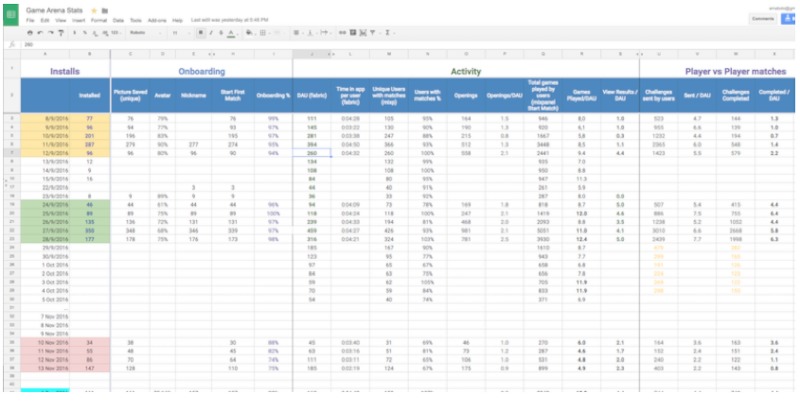Viewport: 800px width, 410px height.
Task: Open the 123 number format dropdown
Action: (x=116, y=33)
